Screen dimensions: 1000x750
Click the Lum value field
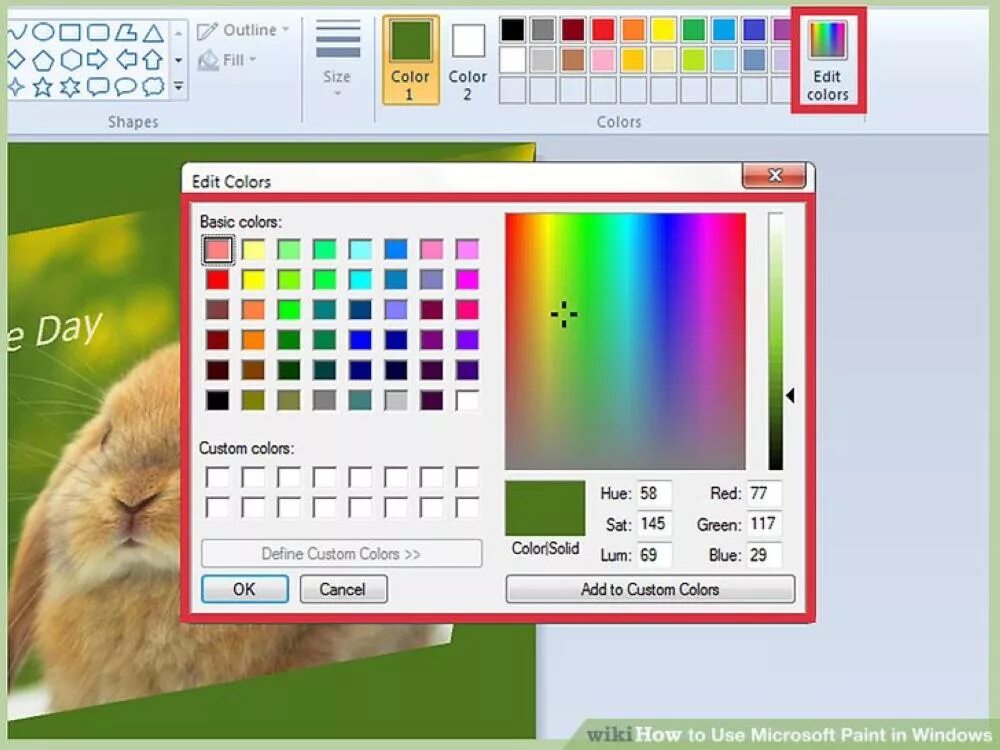654,555
